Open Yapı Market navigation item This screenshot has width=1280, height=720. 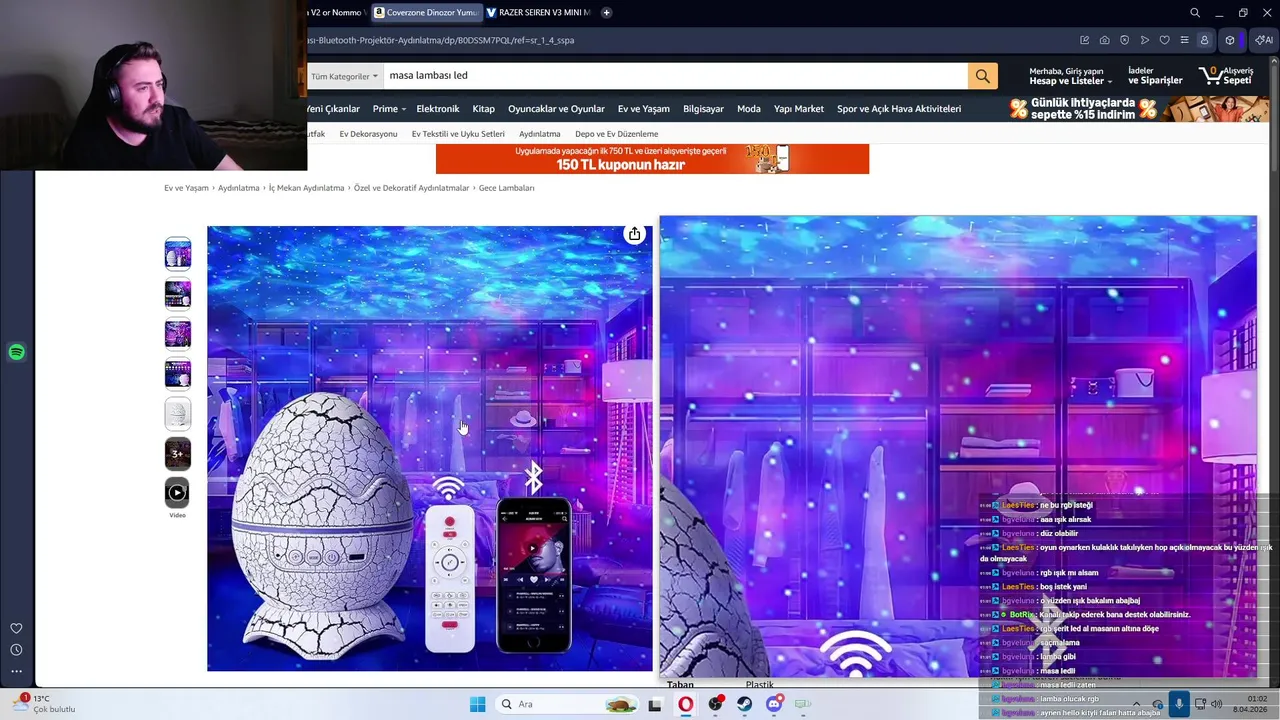(x=799, y=109)
